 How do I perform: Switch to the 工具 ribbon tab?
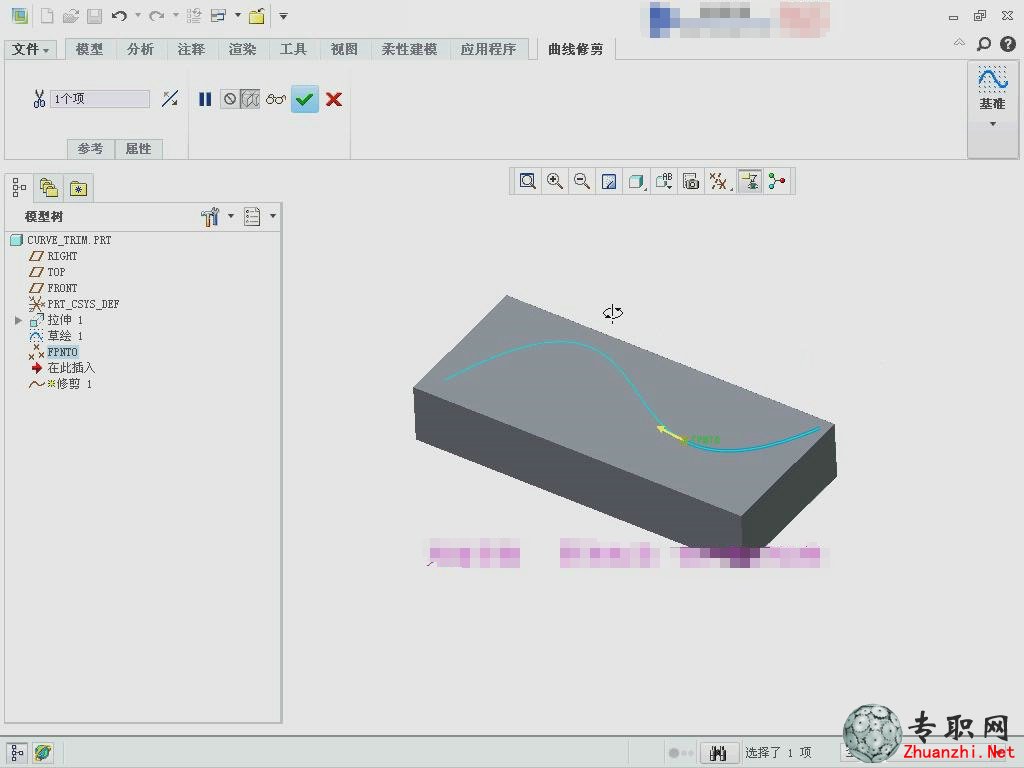coord(293,49)
